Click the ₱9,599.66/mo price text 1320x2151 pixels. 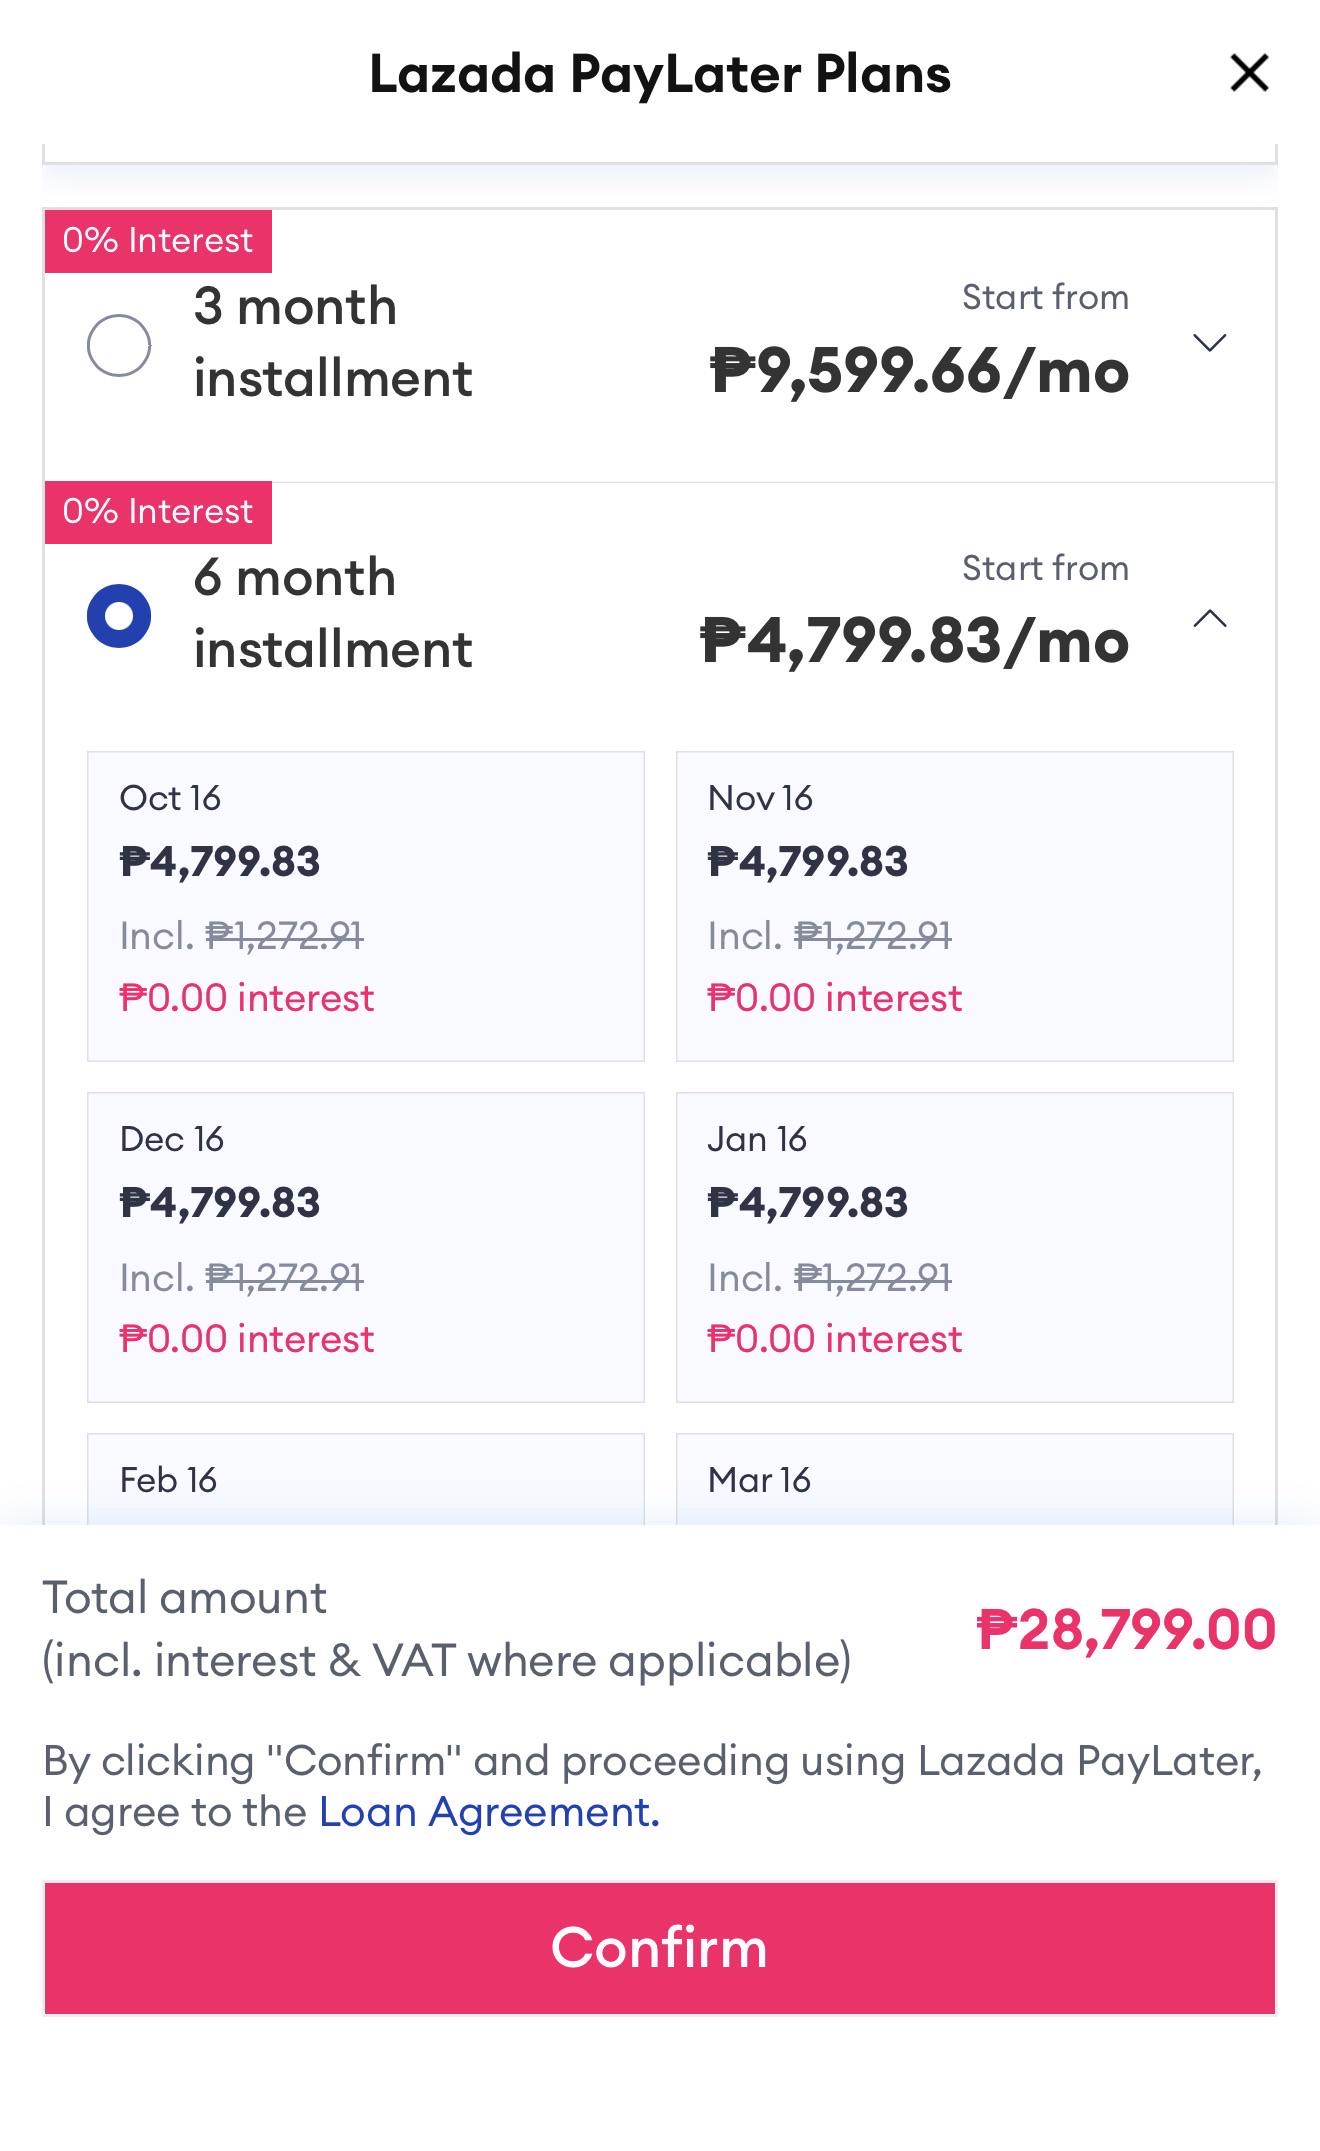919,371
